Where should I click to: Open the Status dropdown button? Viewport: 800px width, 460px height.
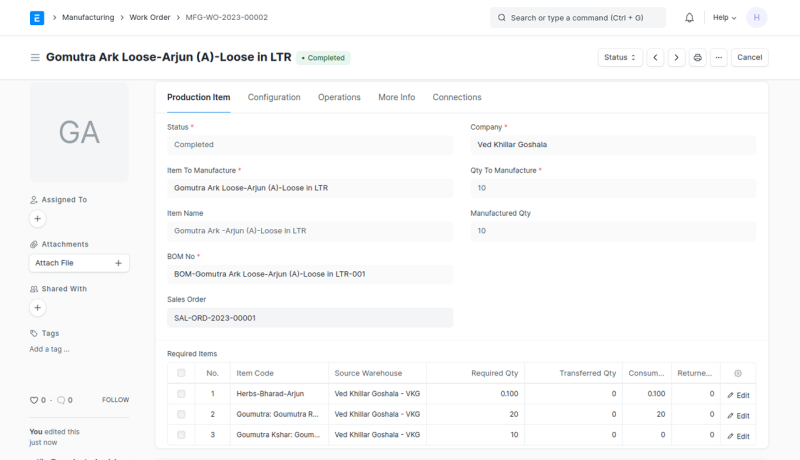(x=620, y=58)
